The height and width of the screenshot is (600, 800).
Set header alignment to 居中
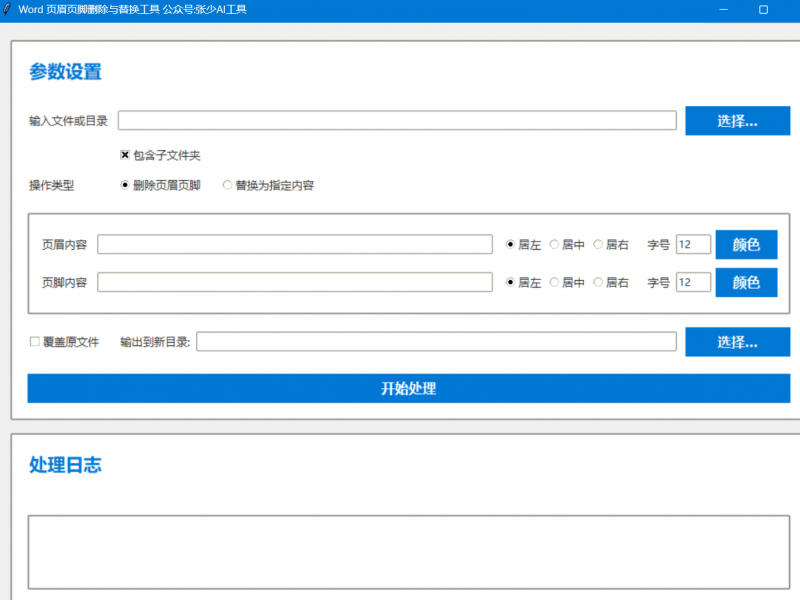pyautogui.click(x=554, y=245)
